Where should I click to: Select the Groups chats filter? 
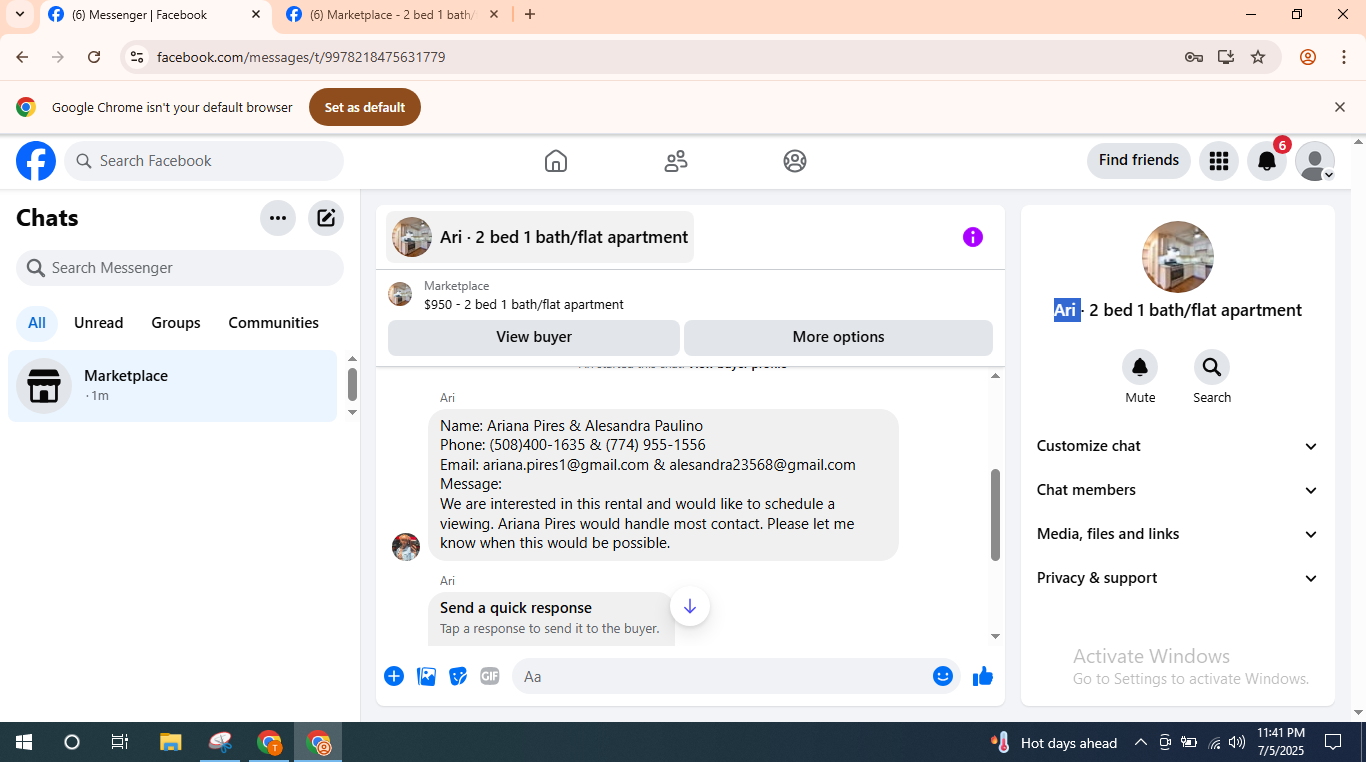tap(176, 323)
